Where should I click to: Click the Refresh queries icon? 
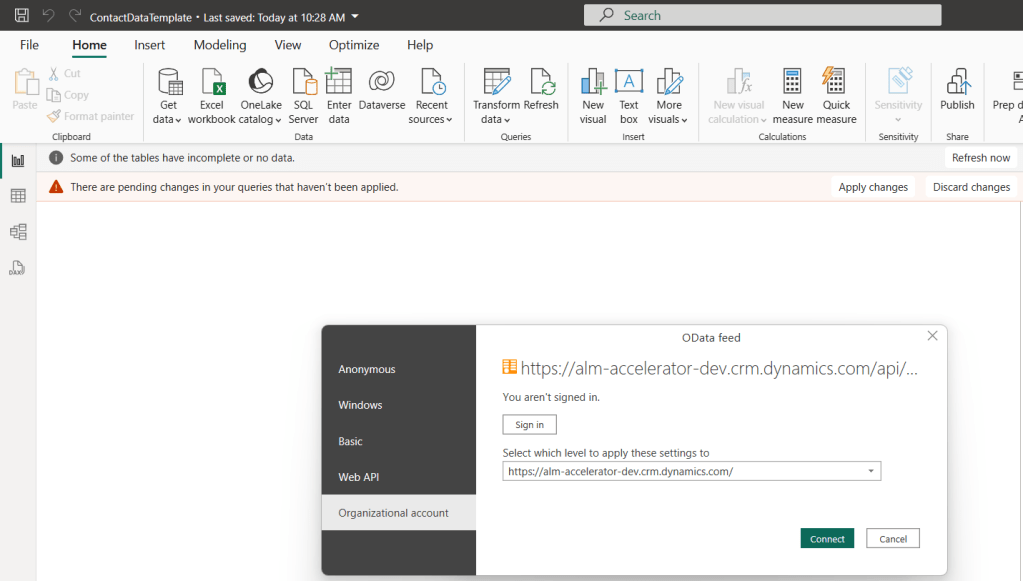541,96
